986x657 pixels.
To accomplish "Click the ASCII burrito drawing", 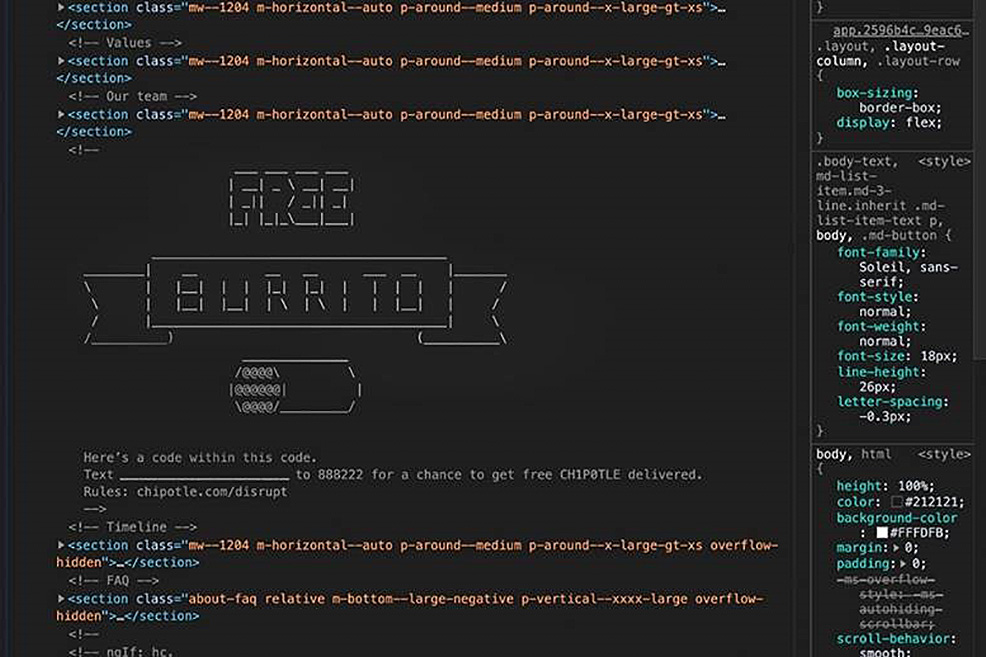I will [296, 387].
